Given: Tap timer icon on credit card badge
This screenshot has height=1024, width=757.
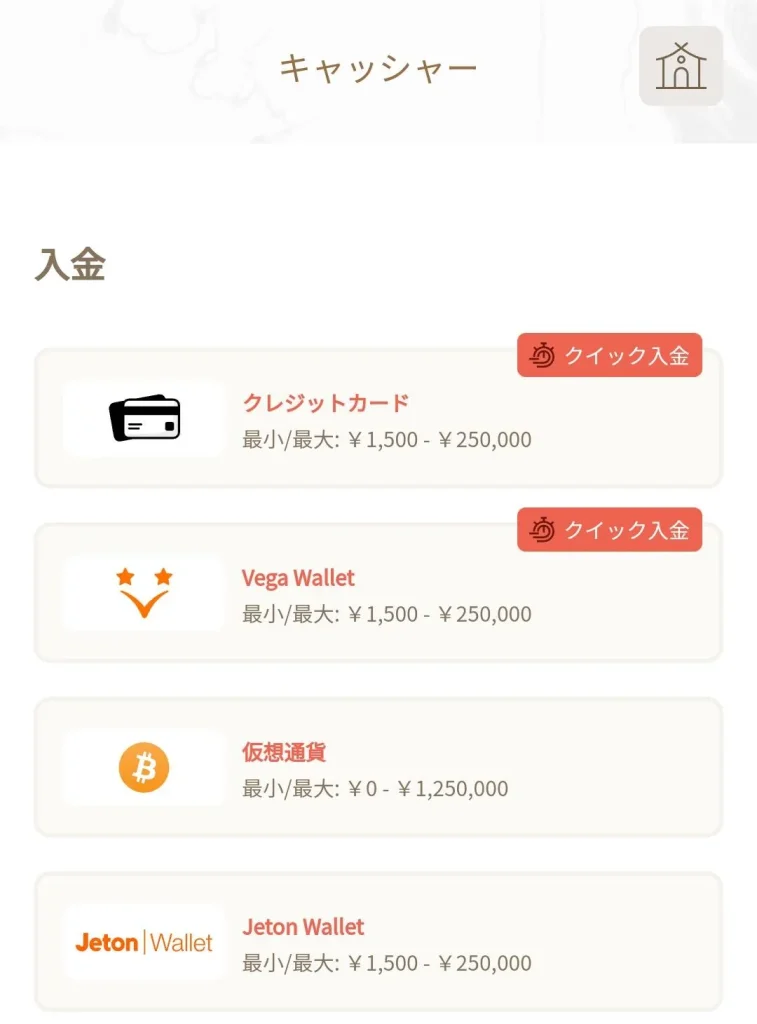Looking at the screenshot, I should (542, 355).
